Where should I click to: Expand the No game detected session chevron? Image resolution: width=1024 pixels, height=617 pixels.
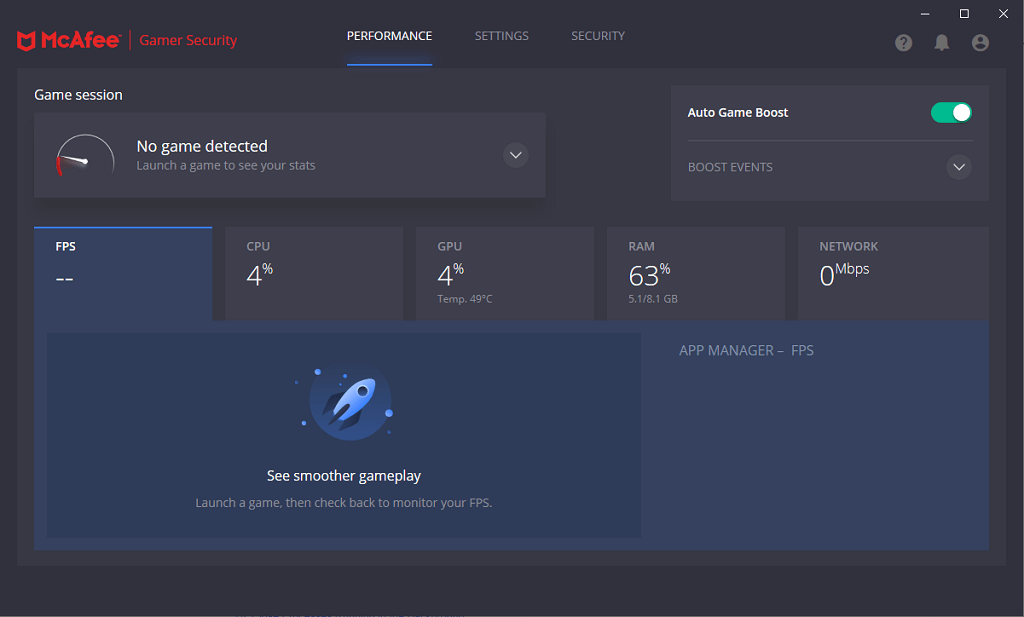515,155
